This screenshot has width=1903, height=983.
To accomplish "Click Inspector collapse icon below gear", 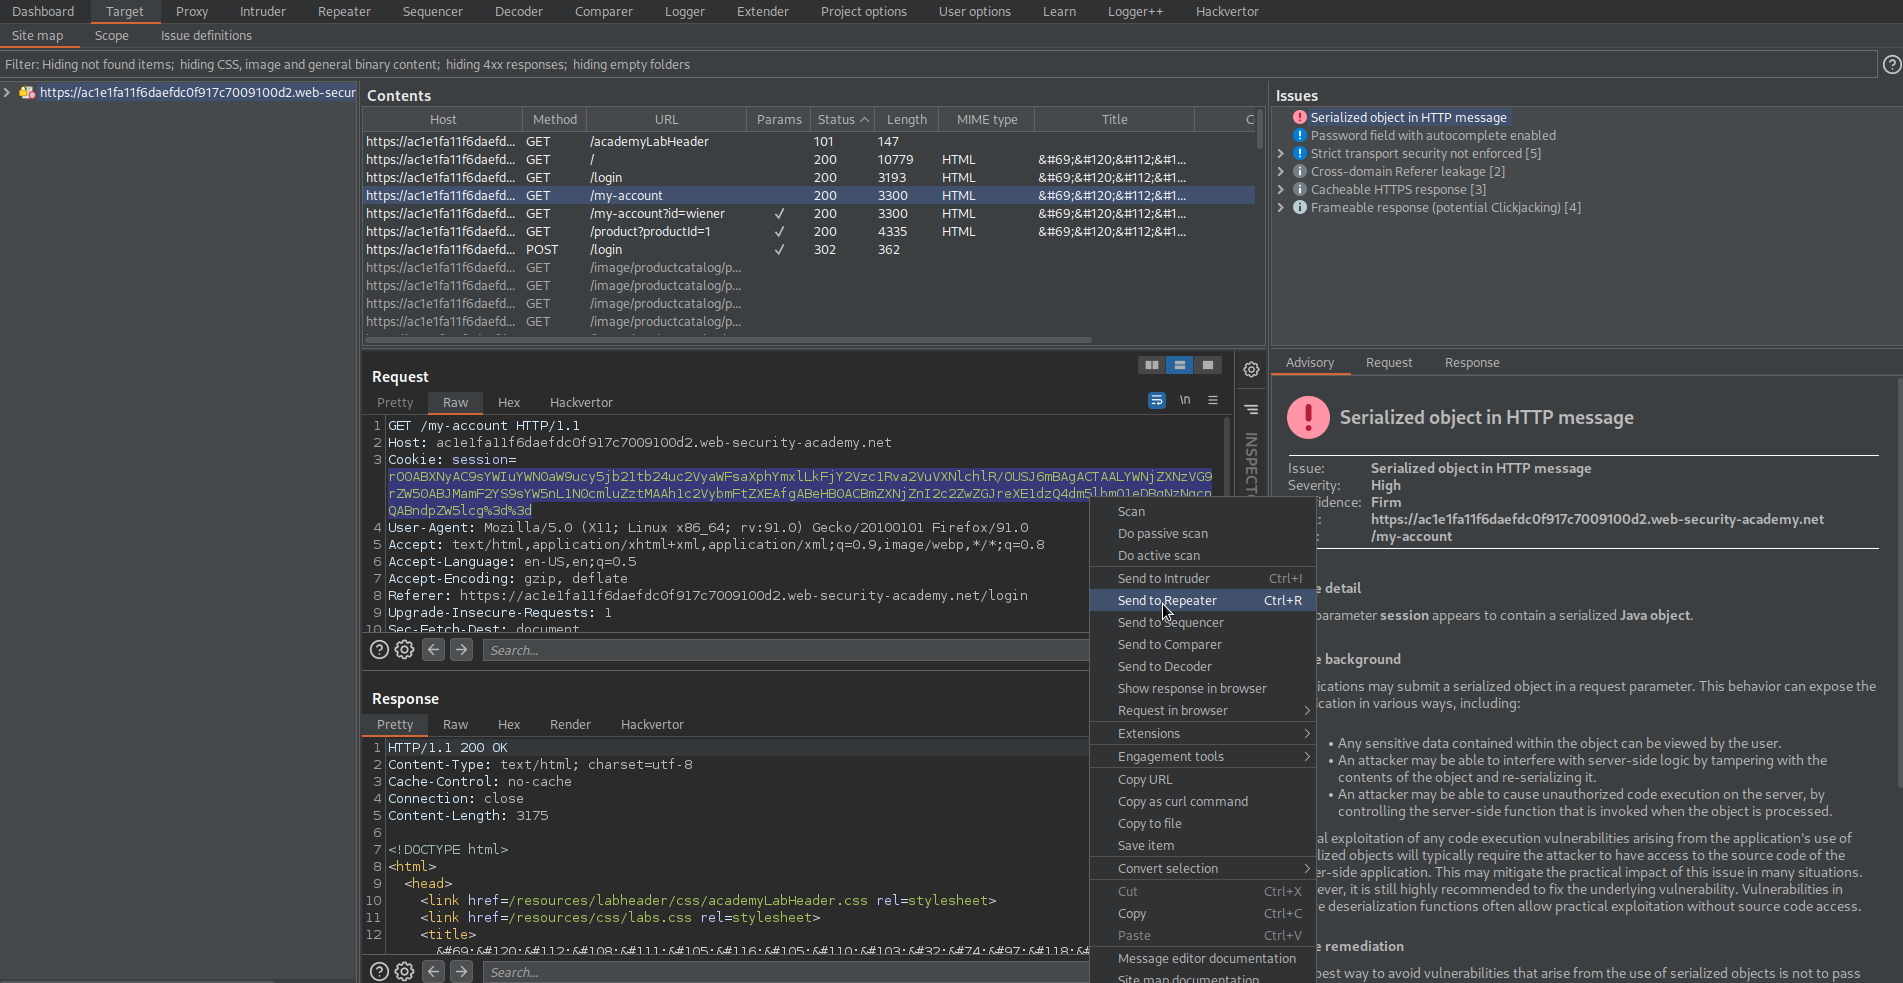I will (1251, 409).
